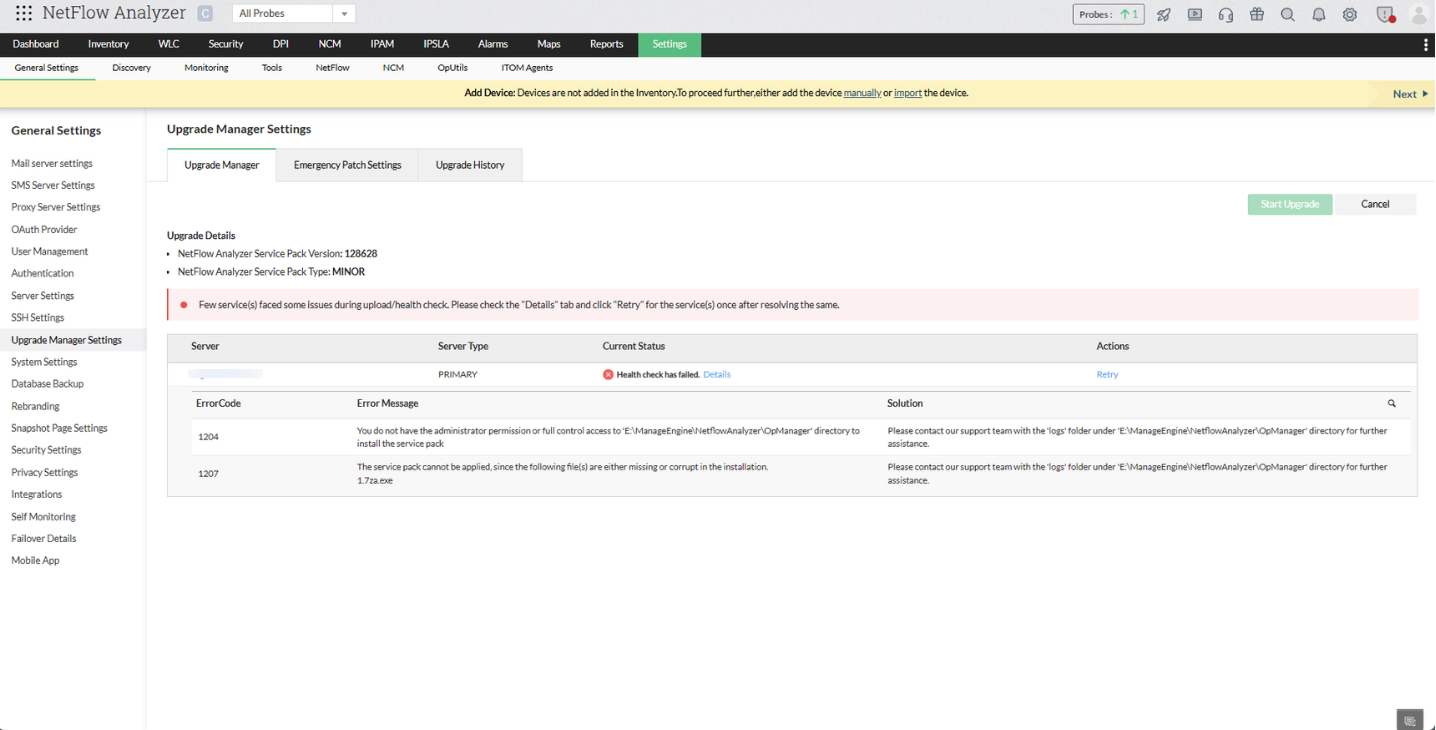1436x730 pixels.
Task: Open User Management in sidebar
Action: (50, 252)
